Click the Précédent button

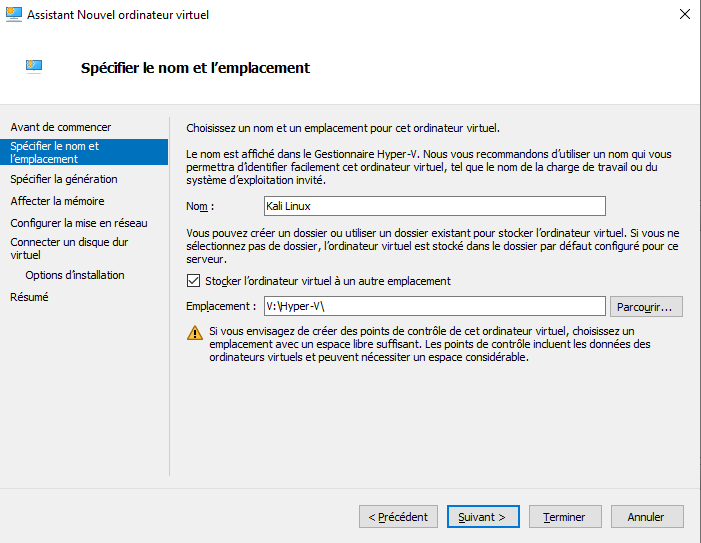click(x=398, y=517)
